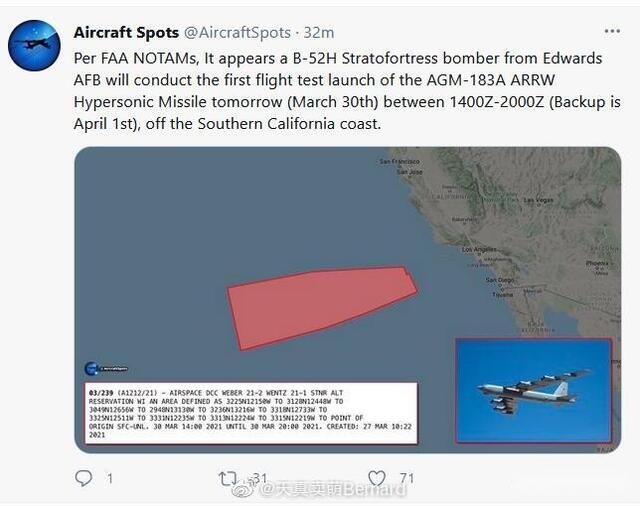
Task: Open the Aircraft Spots profile avatar
Action: [x=34, y=45]
